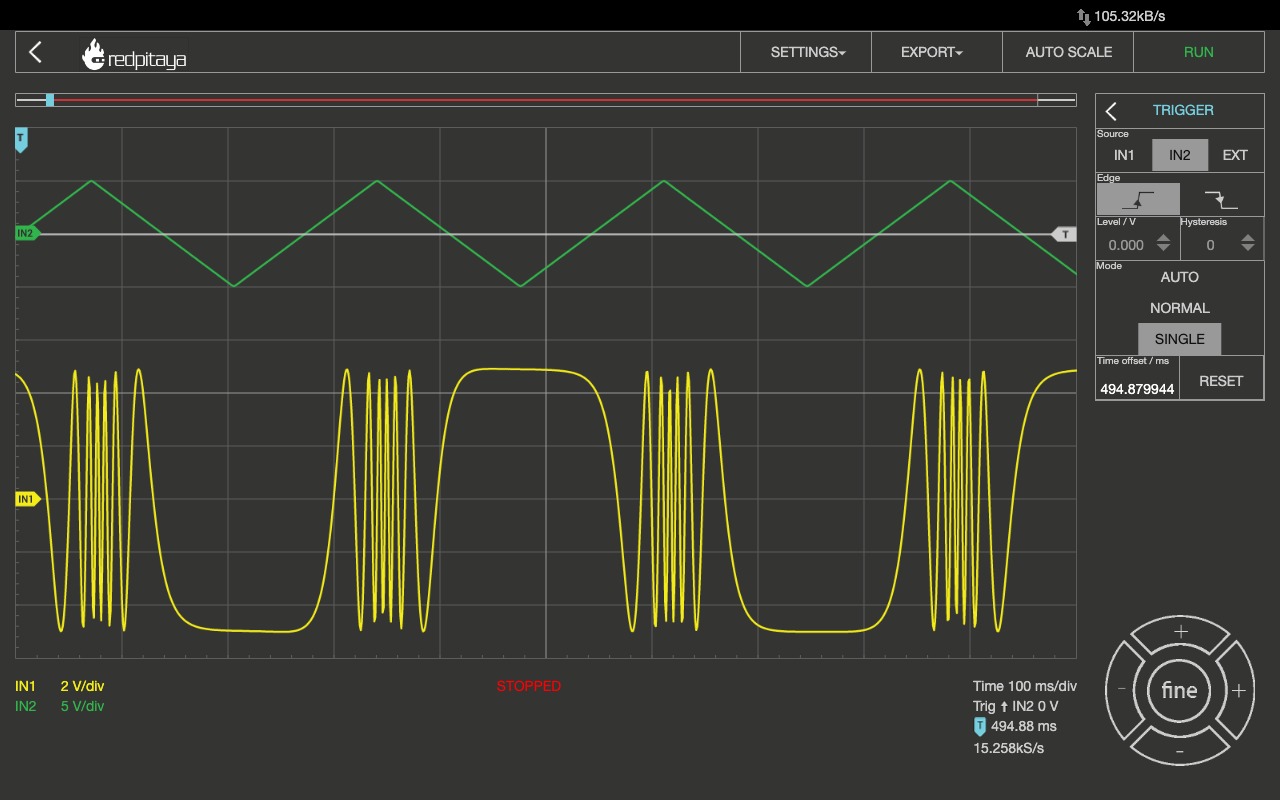Select IN2 as trigger source
Image resolution: width=1280 pixels, height=800 pixels.
(x=1180, y=155)
